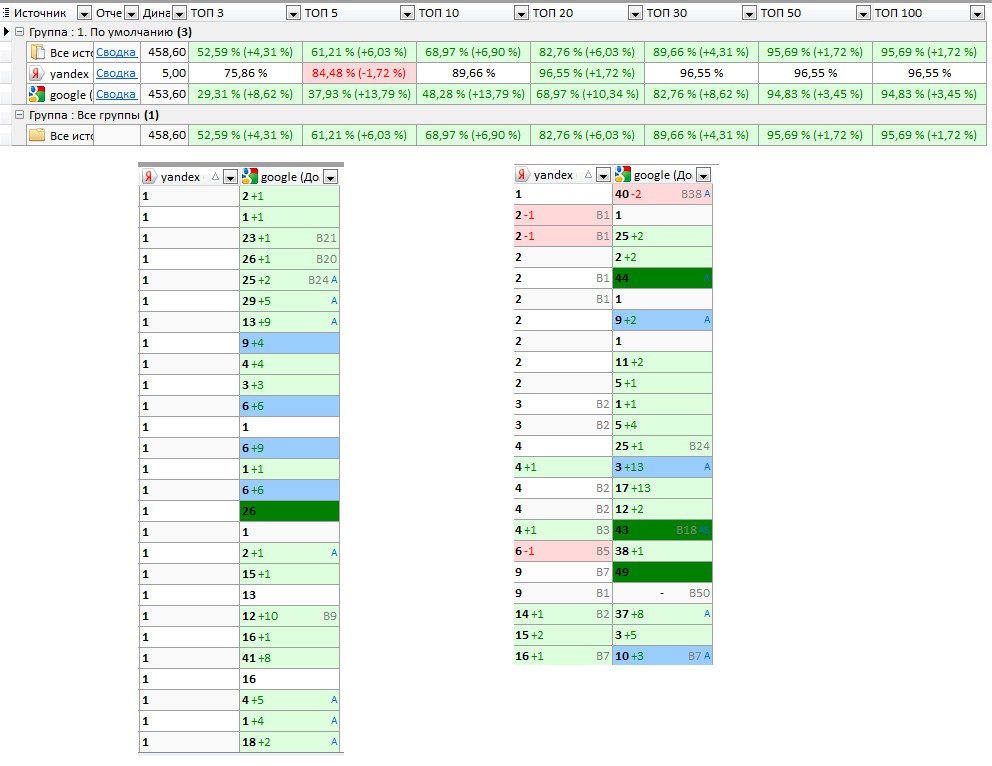Click the folder icon in Все группы row
Viewport: 992px width, 766px height.
37,135
